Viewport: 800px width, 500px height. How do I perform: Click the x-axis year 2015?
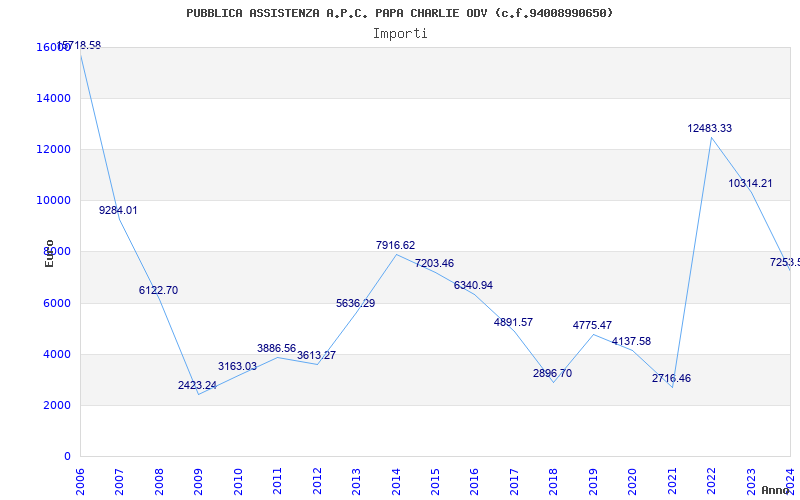pos(435,482)
